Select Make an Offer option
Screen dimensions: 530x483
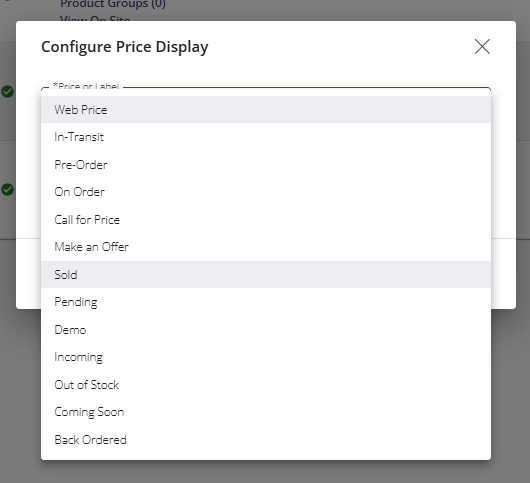(266, 247)
